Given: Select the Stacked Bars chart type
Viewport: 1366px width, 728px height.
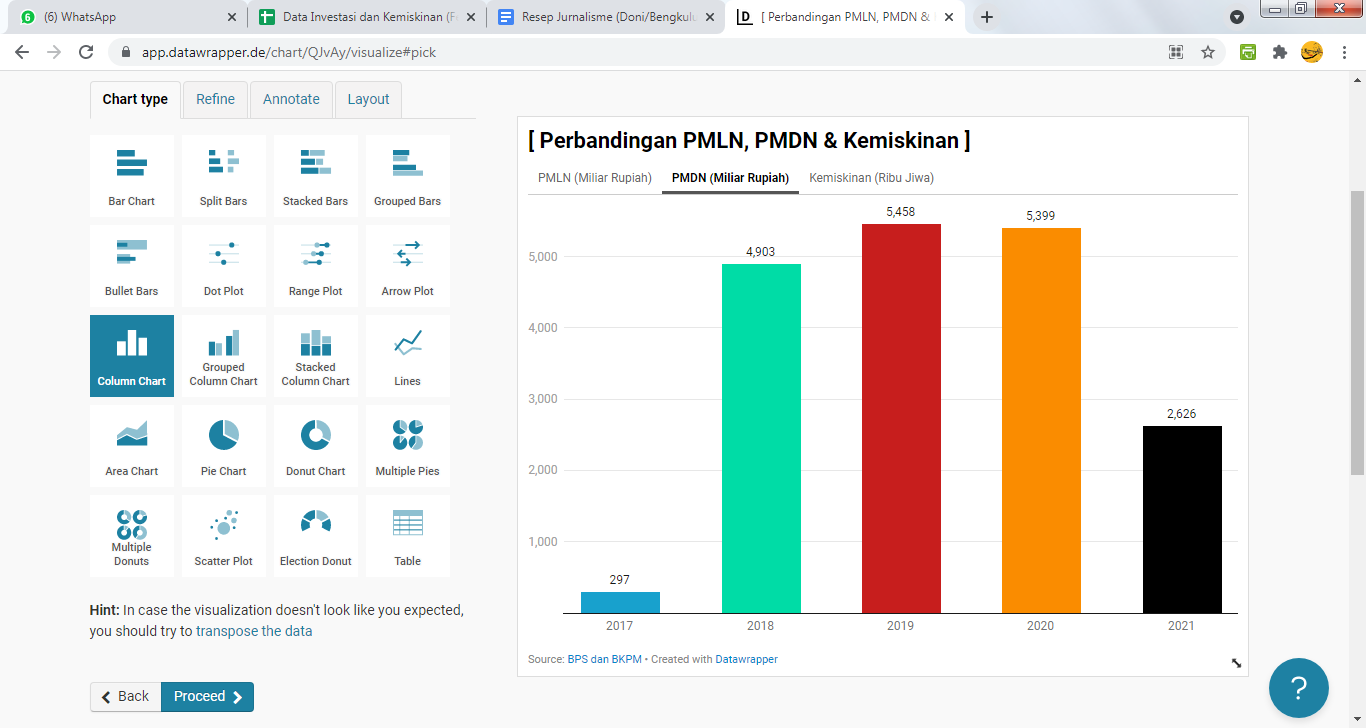Looking at the screenshot, I should coord(315,176).
